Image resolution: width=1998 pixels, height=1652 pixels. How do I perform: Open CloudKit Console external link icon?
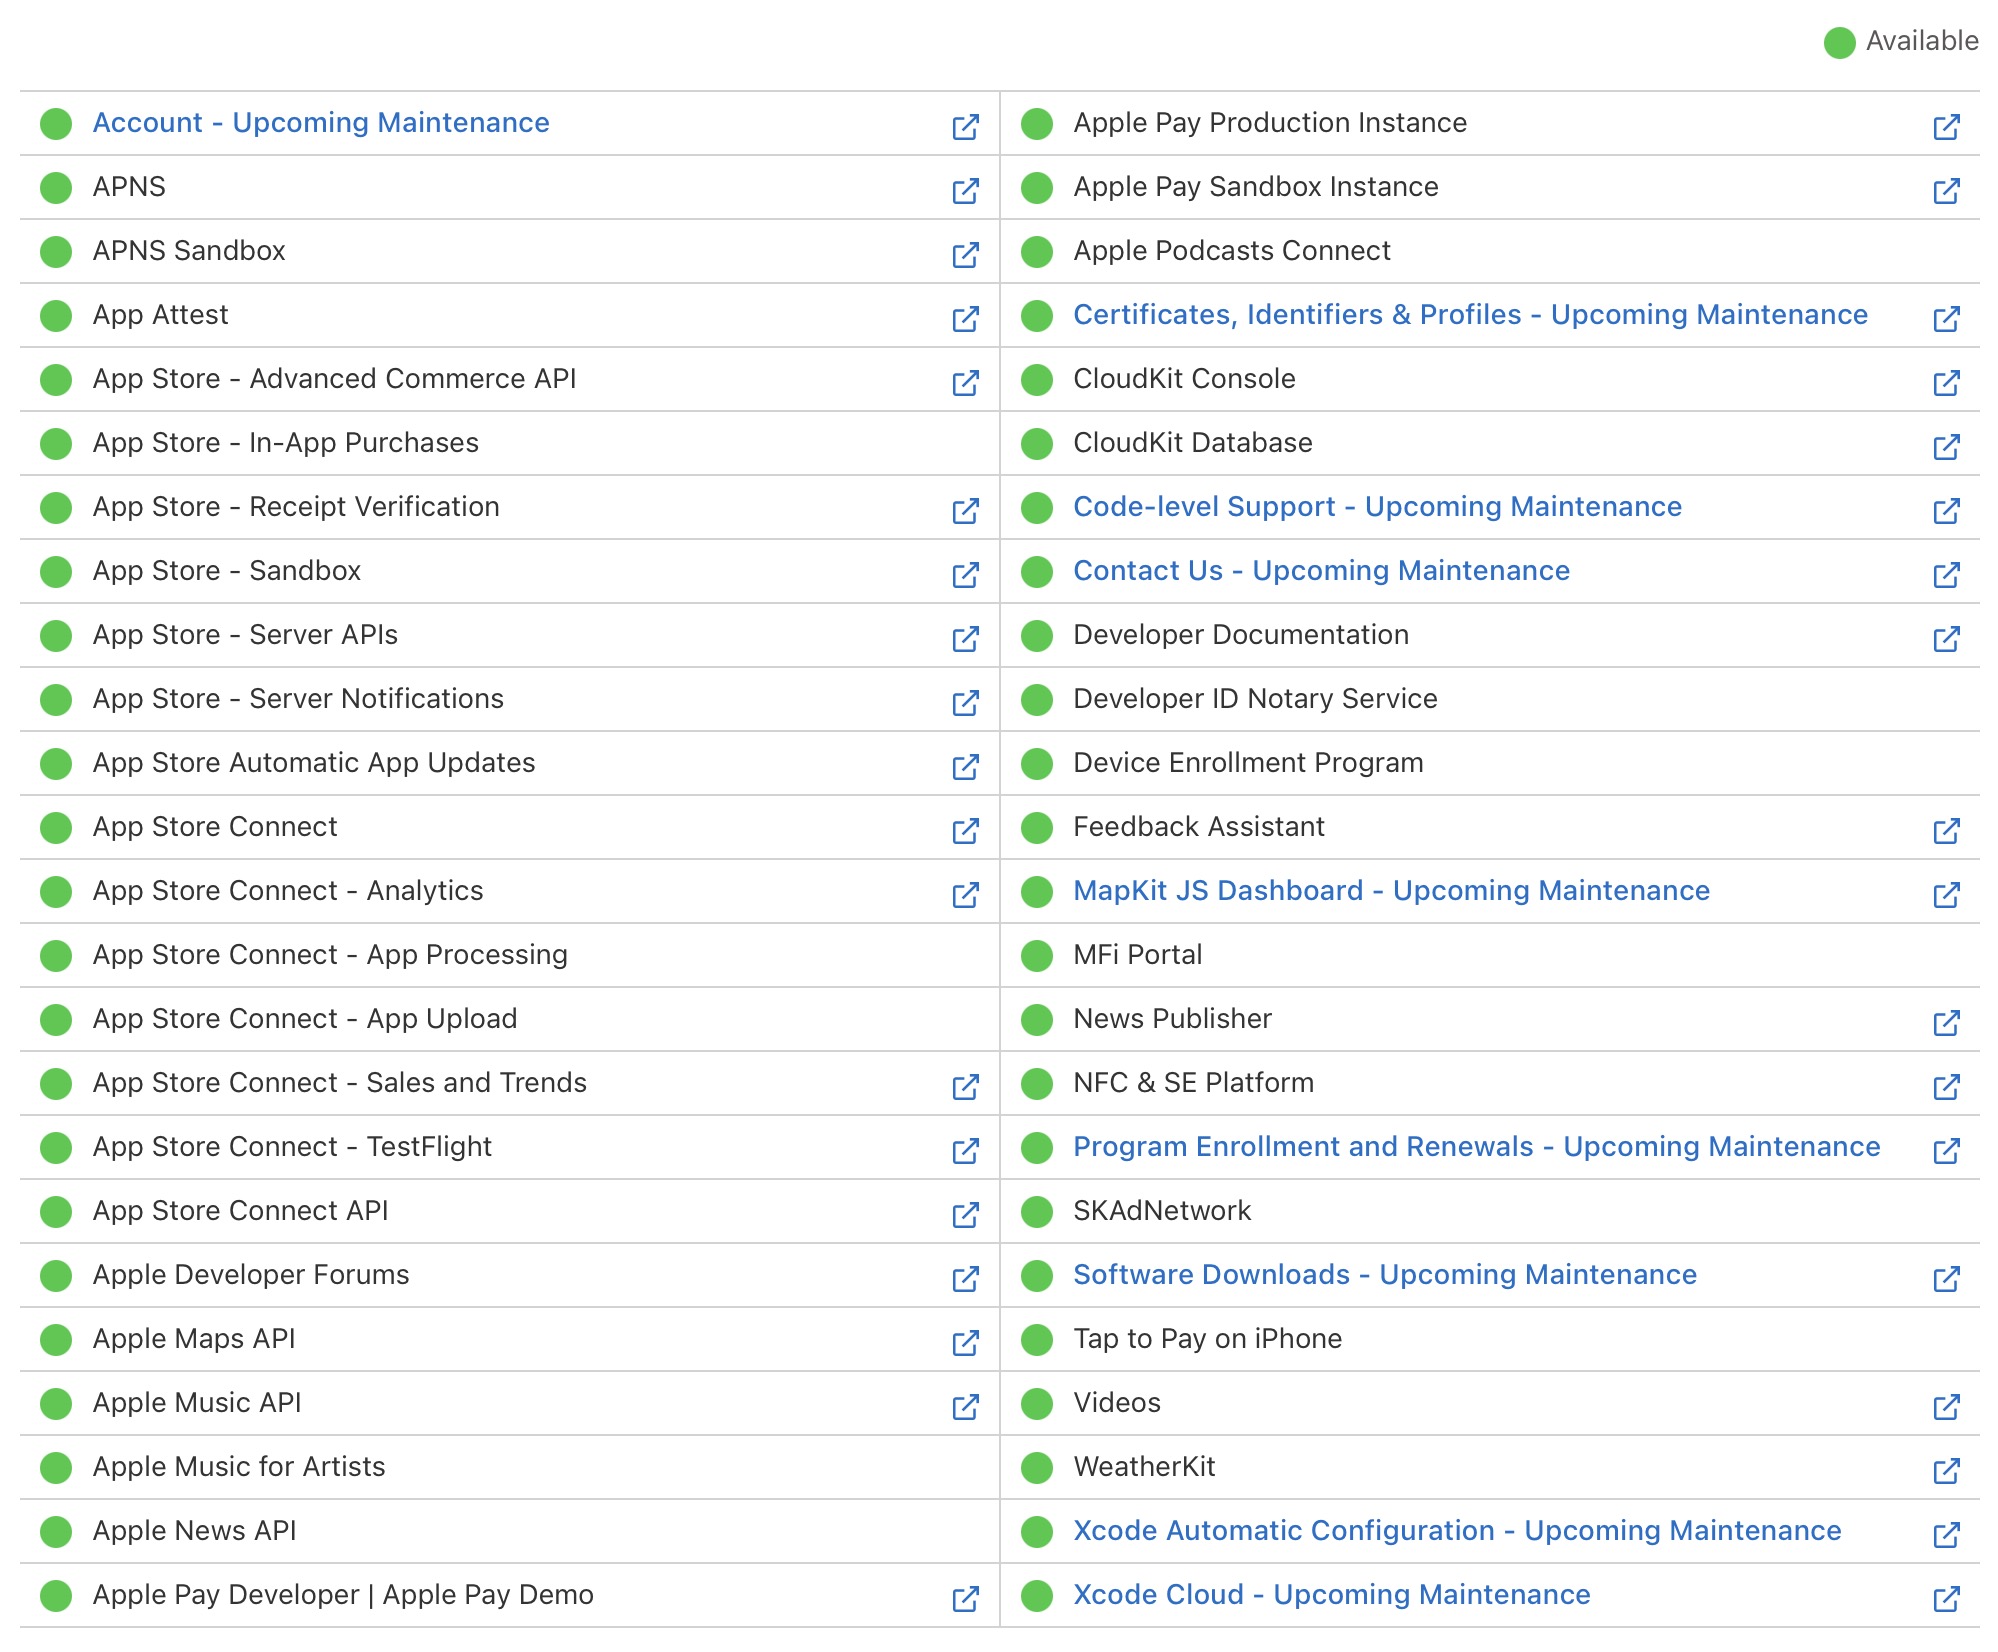coord(1946,382)
